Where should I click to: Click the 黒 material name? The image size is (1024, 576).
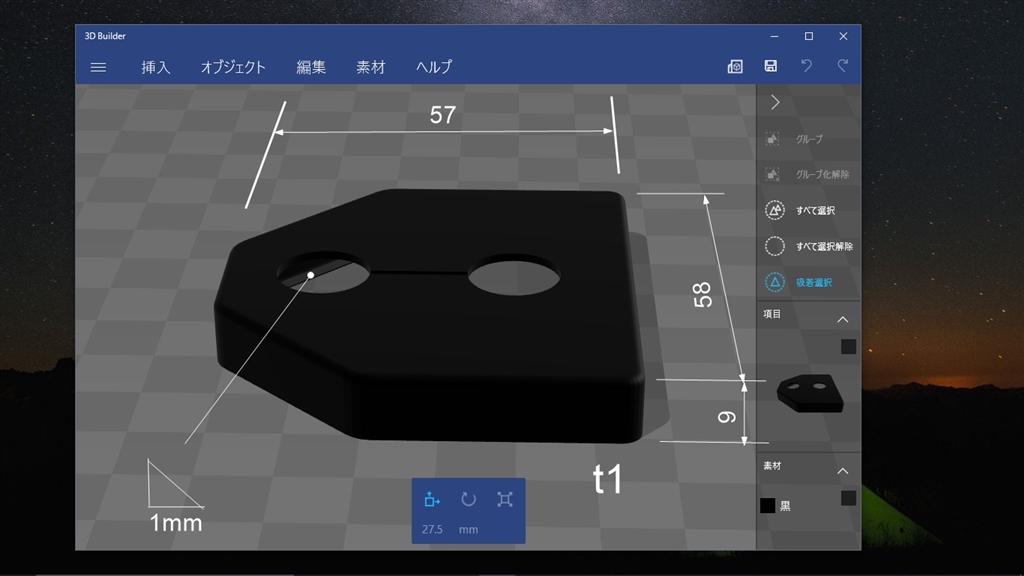(x=786, y=506)
